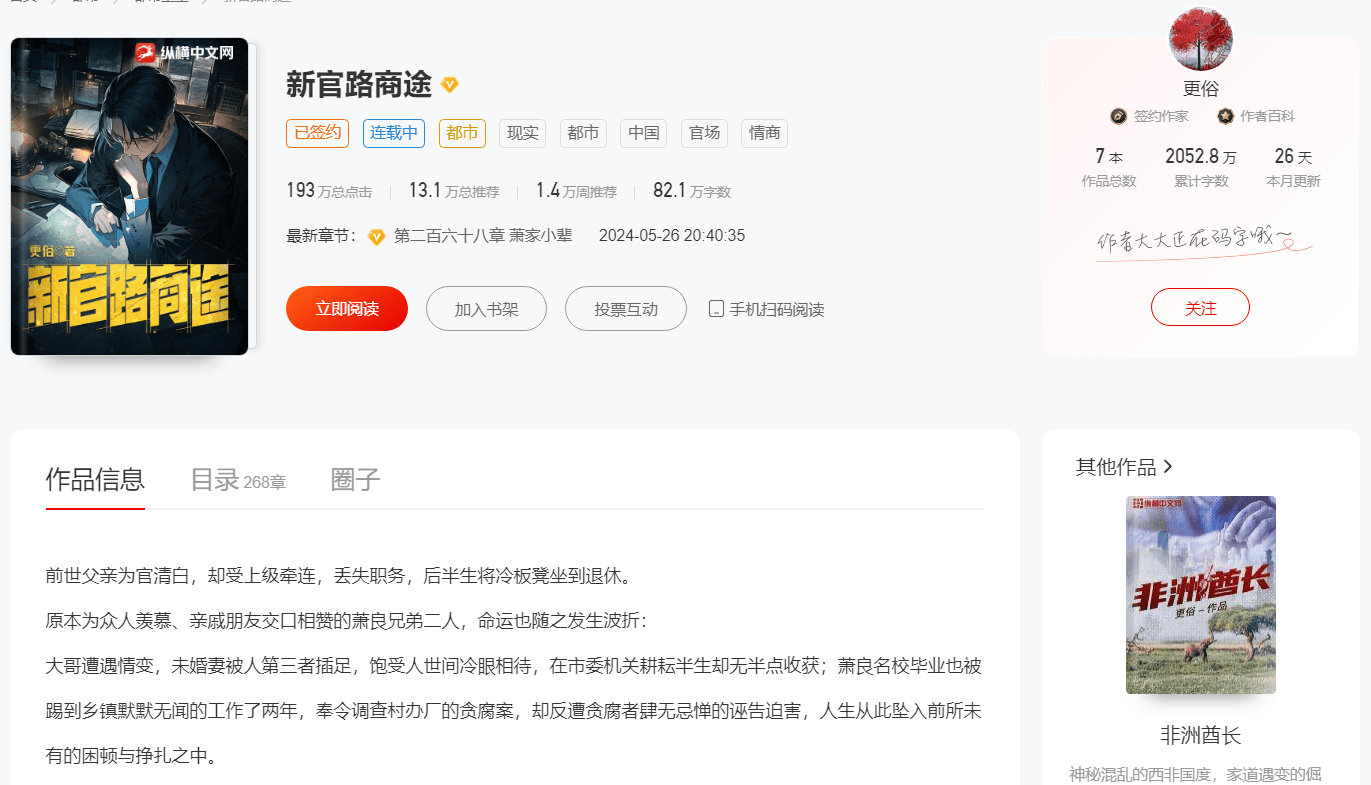Viewport: 1371px width, 785px height.
Task: Click update timestamp 2024-05-26 20:40:35
Action: 672,236
